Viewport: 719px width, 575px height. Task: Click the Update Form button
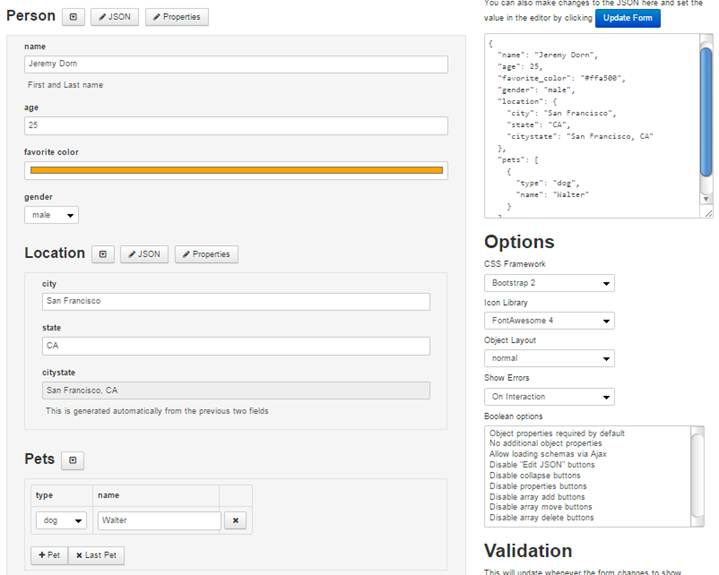[627, 18]
